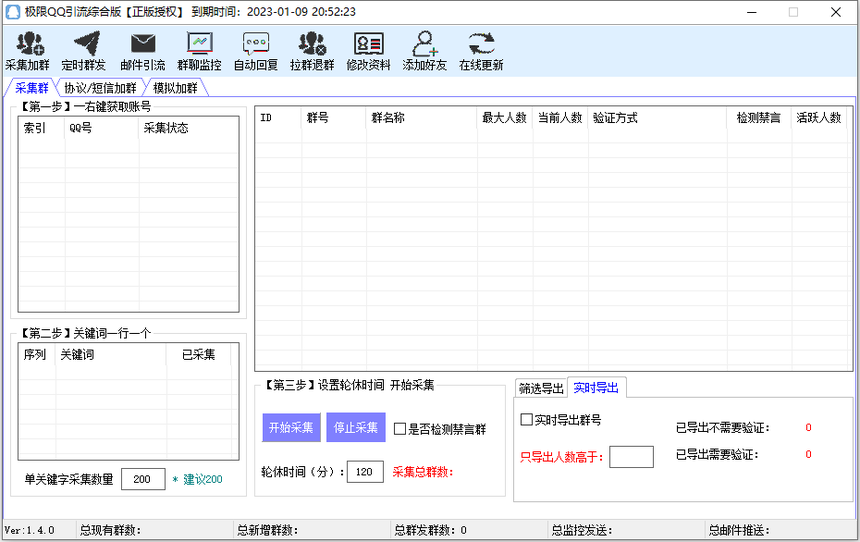Click the 已采集 column header

pos(199,355)
